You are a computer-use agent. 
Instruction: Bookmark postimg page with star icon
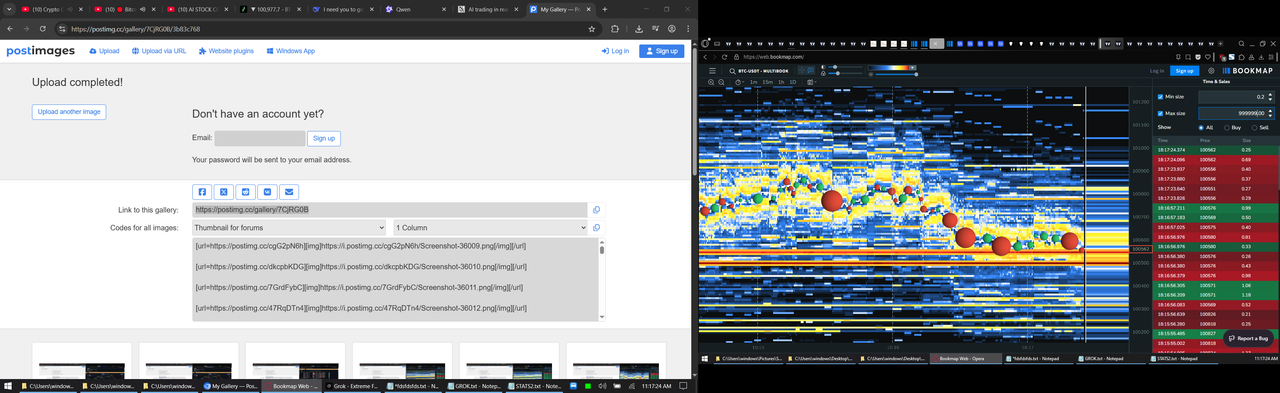click(592, 29)
